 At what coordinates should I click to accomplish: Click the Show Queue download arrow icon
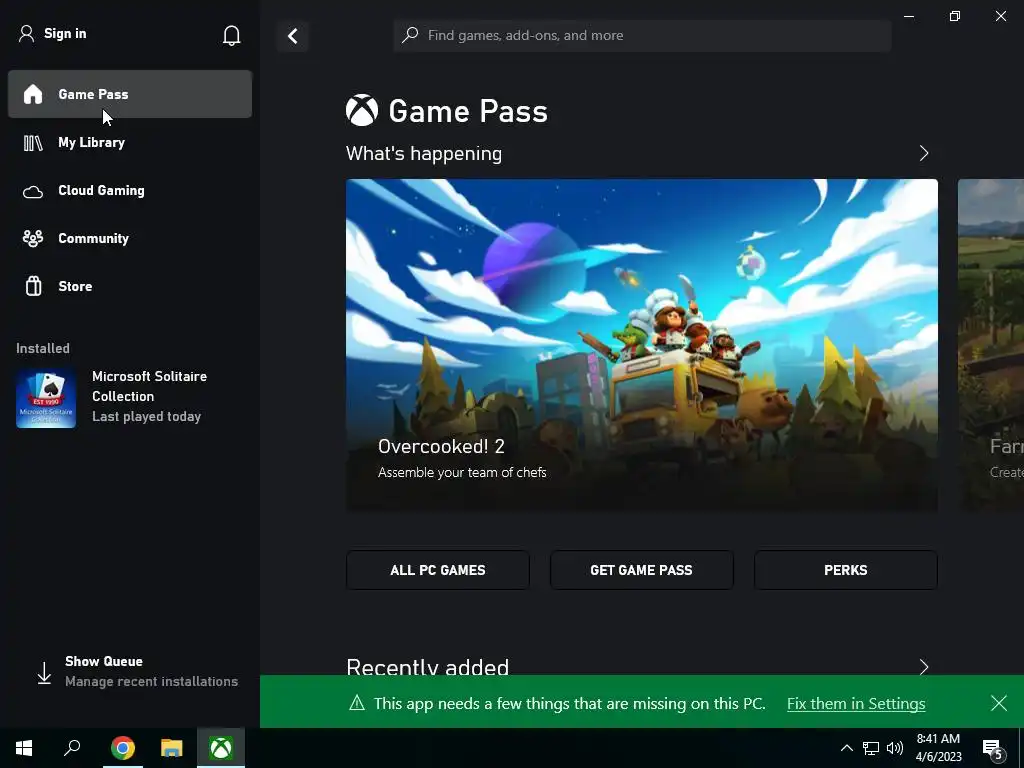(44, 673)
